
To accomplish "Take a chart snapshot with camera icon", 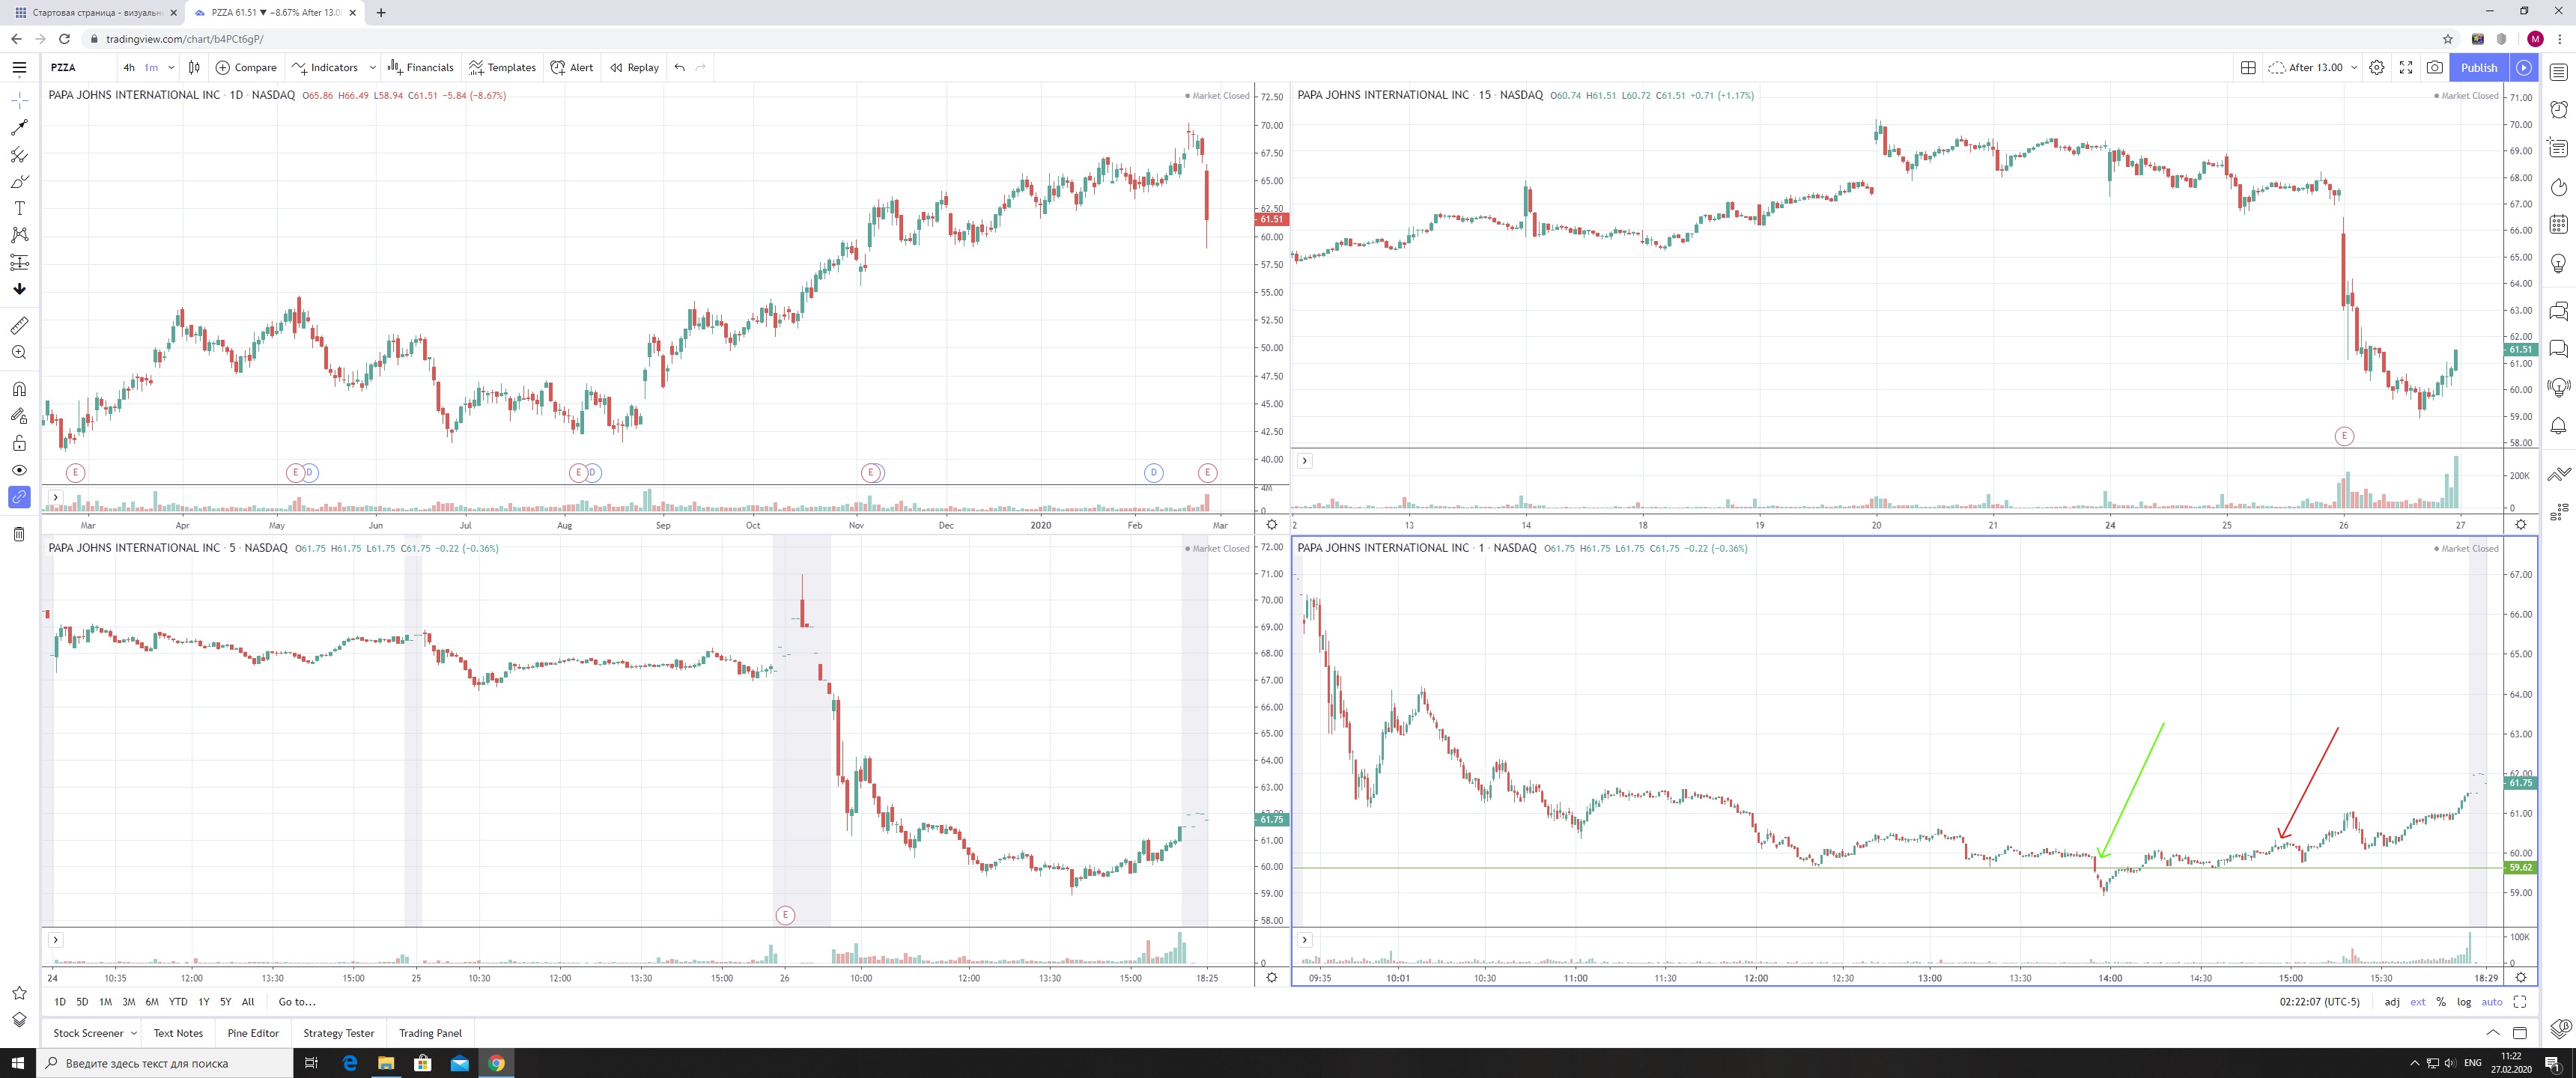I will (2434, 67).
